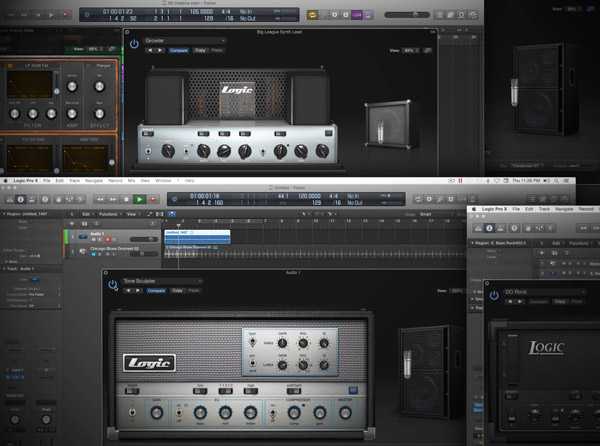600x446 pixels.
Task: Toggle power button of Tone Sculptor plugin
Action: click(112, 285)
